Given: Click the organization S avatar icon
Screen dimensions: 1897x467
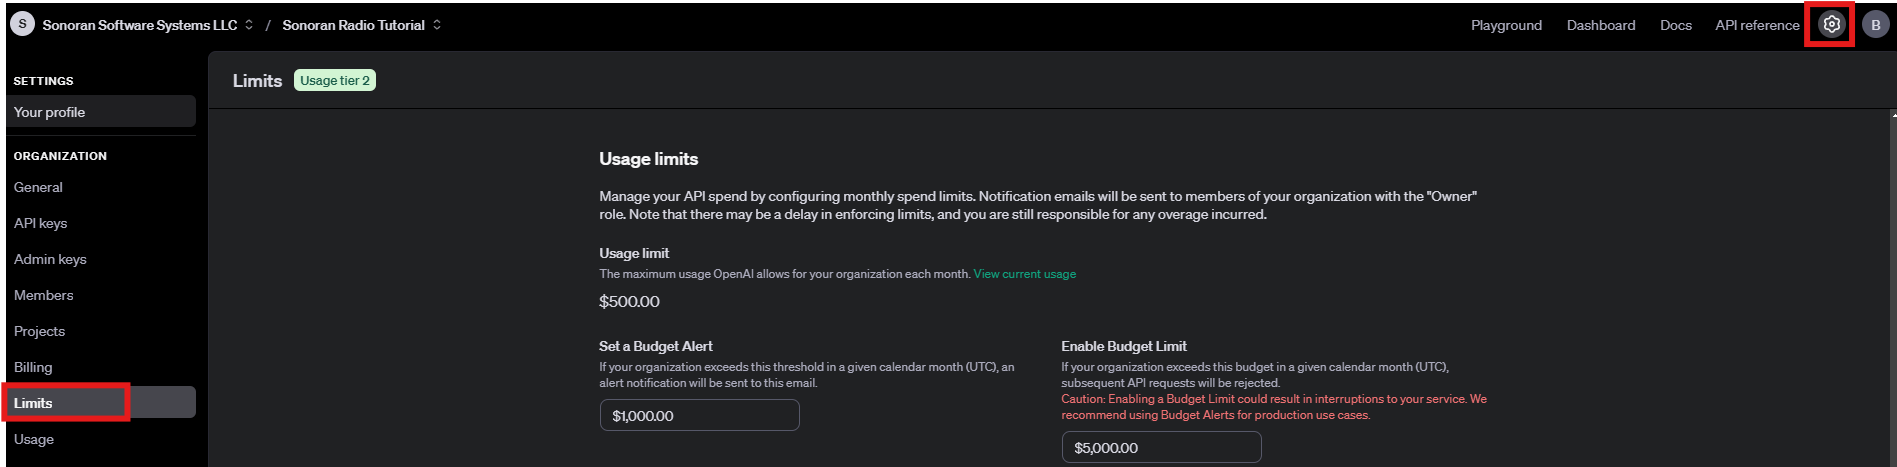Looking at the screenshot, I should click(x=22, y=24).
